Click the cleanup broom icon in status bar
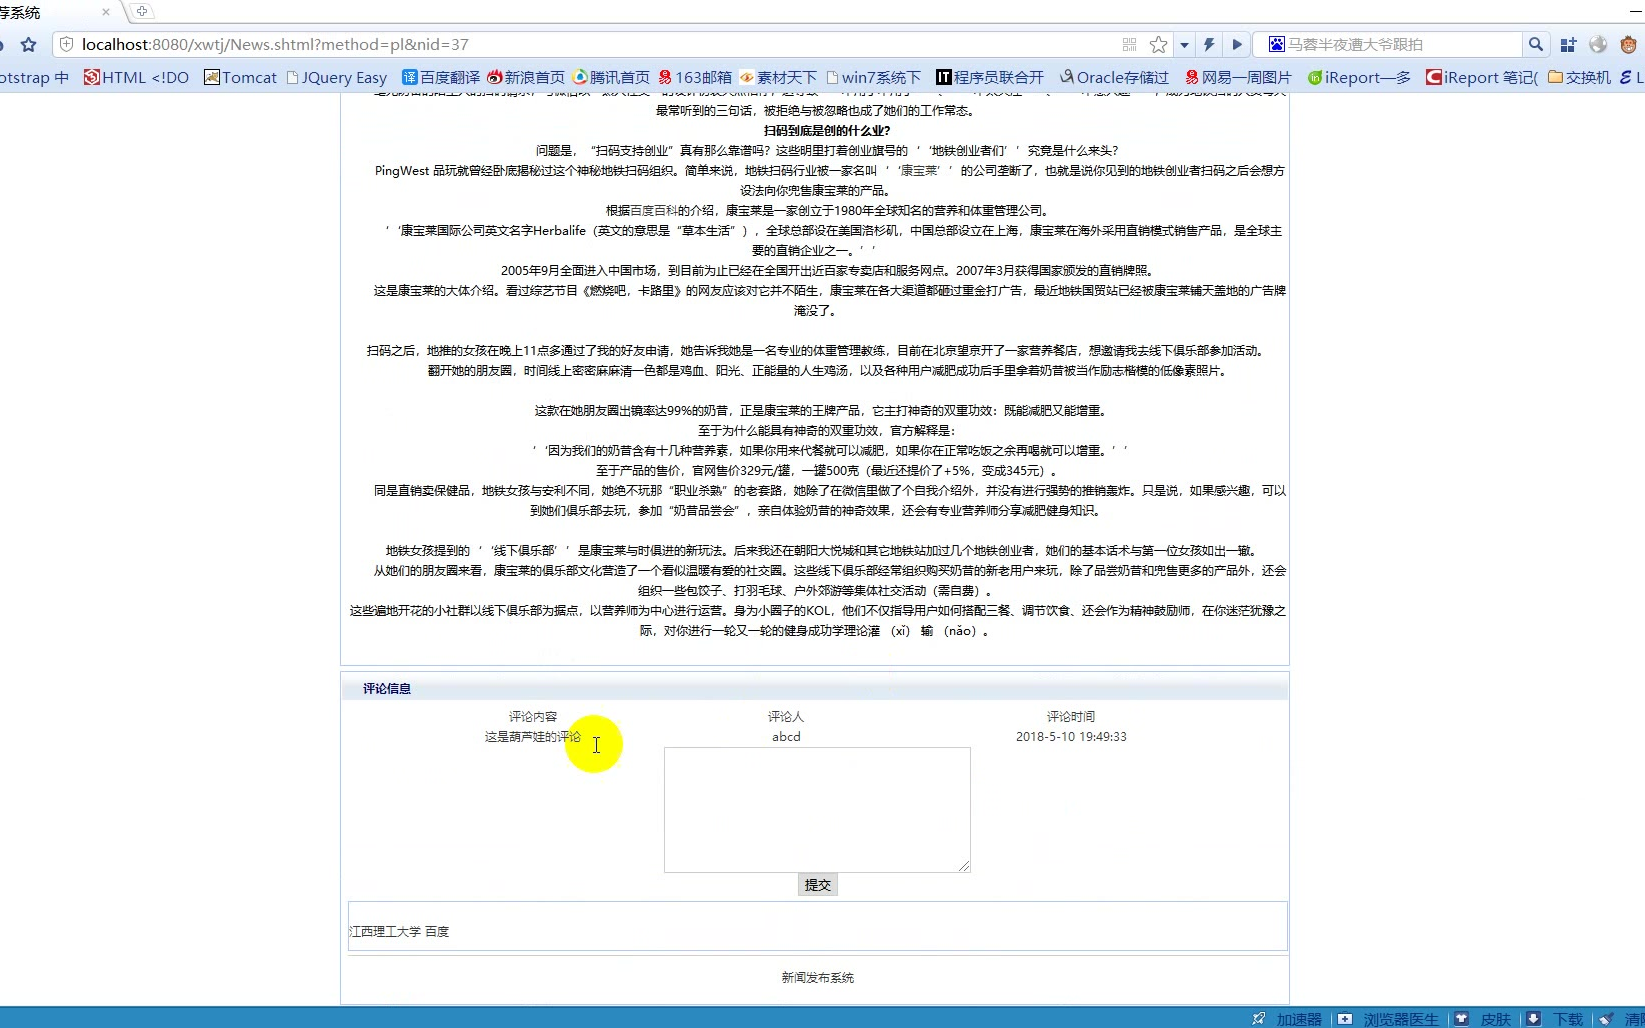 (x=1606, y=1019)
